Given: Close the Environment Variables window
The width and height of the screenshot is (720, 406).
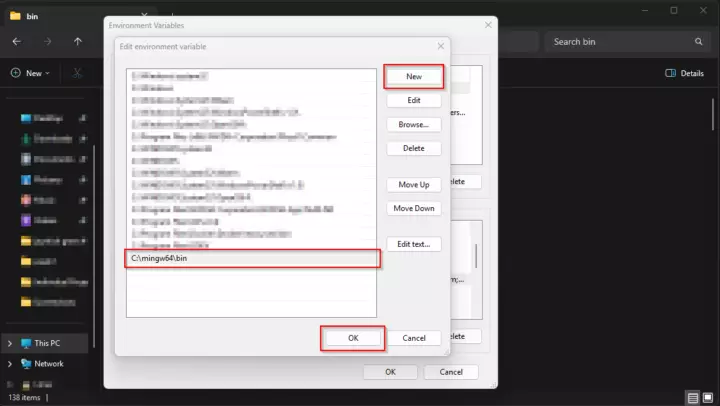Looking at the screenshot, I should (487, 23).
